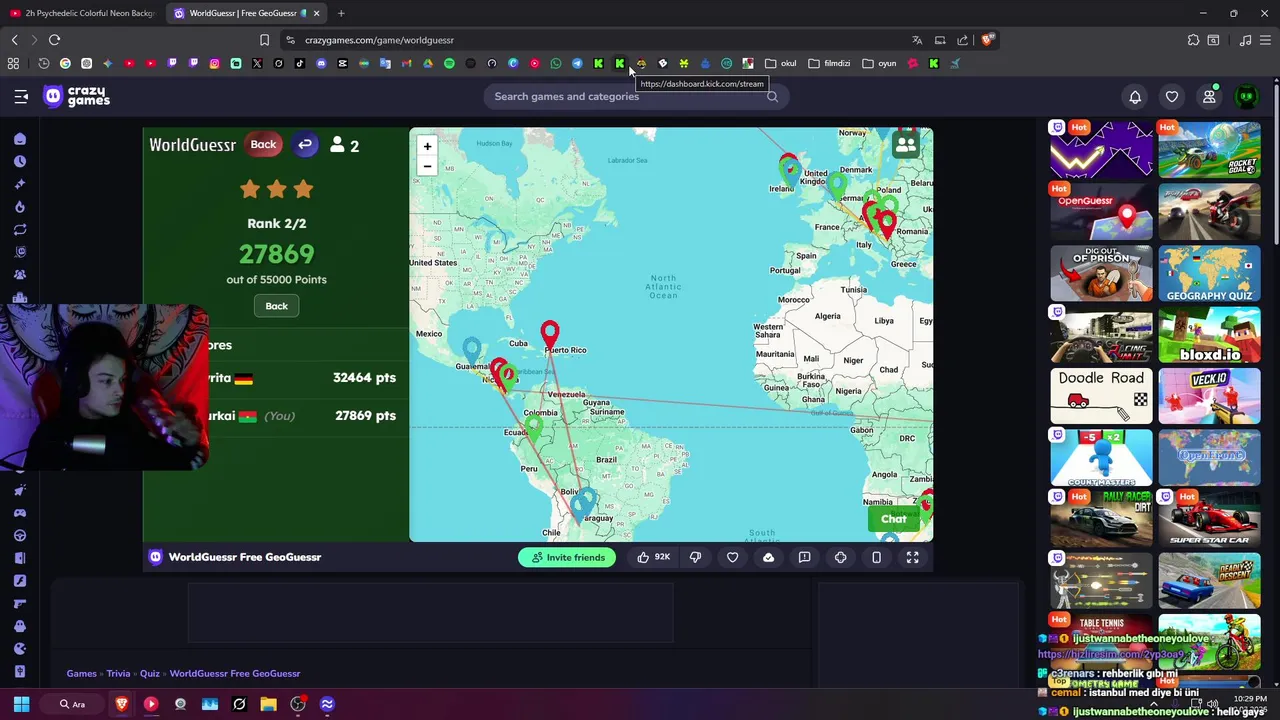The width and height of the screenshot is (1280, 720).
Task: Open Brave main menu hamburger
Action: [1266, 40]
